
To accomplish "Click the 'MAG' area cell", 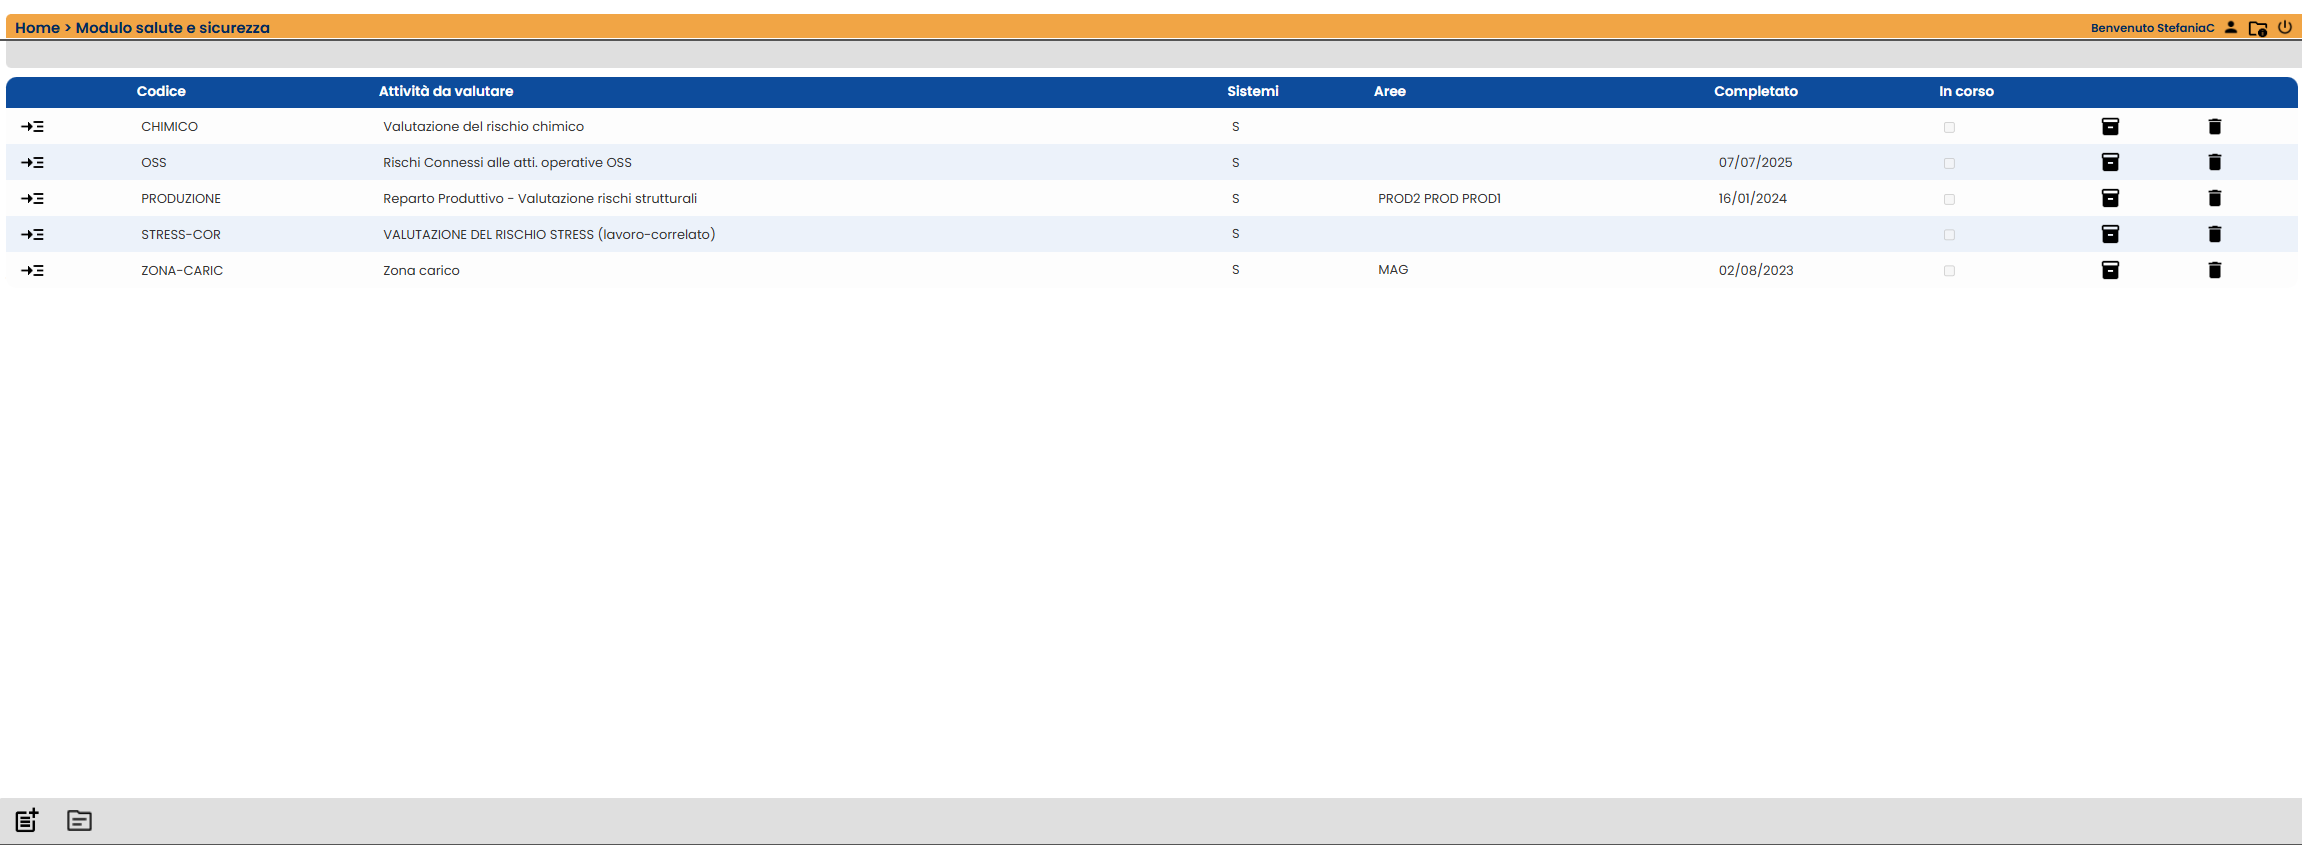I will 1393,270.
